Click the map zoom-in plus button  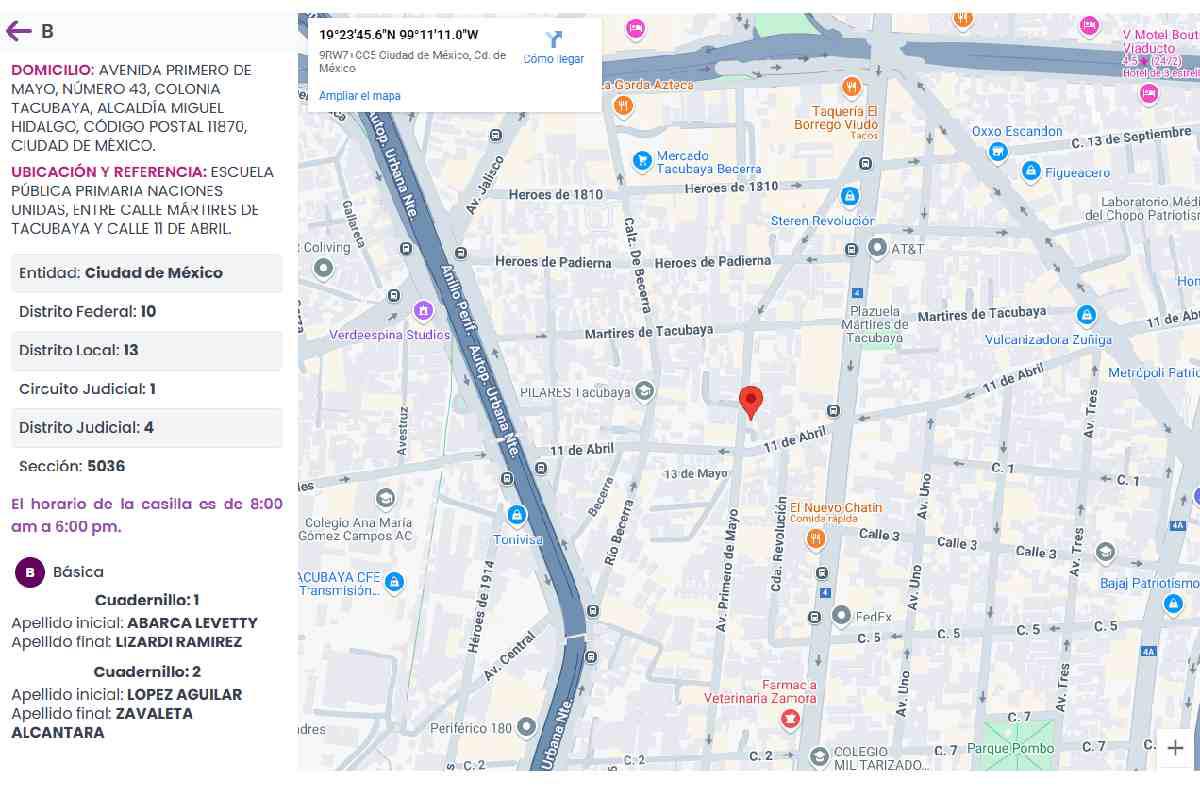[1175, 747]
